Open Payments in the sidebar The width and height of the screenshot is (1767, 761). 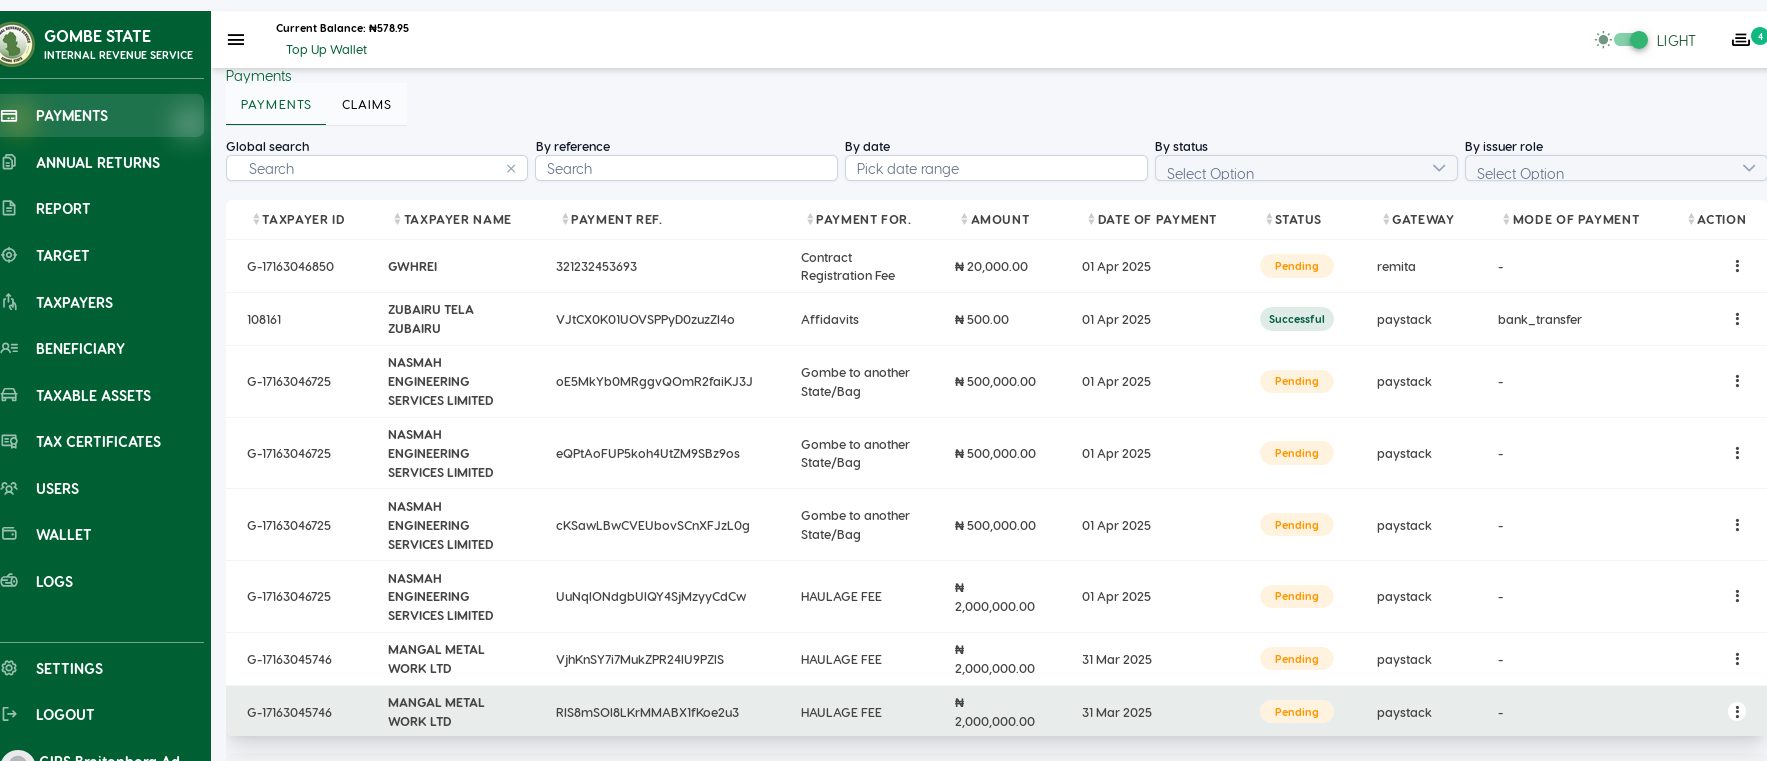pyautogui.click(x=102, y=116)
